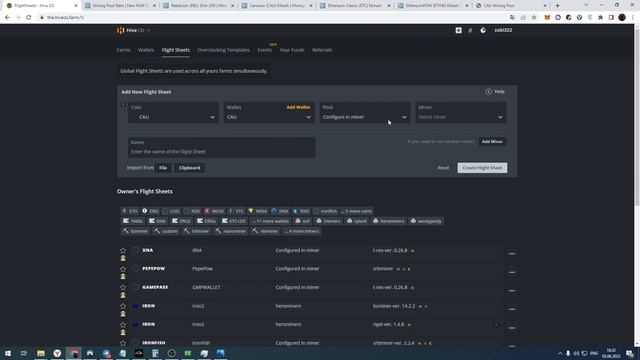Filter flight sheets by herominers pool
Image resolution: width=640 pixels, height=360 pixels.
[388, 221]
